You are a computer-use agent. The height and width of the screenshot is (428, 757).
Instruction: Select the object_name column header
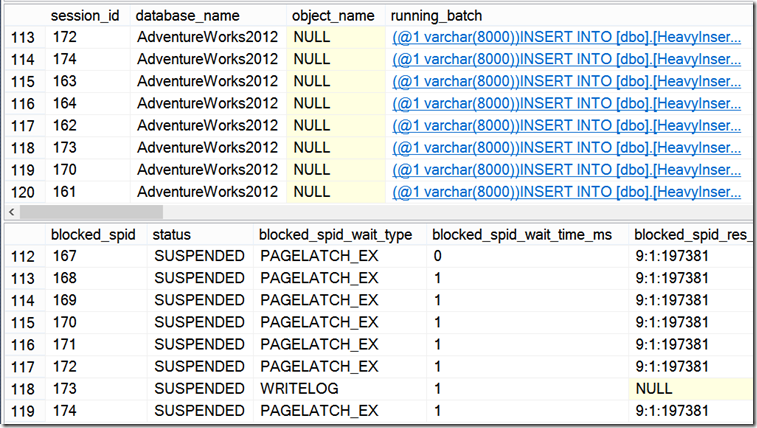coord(336,15)
